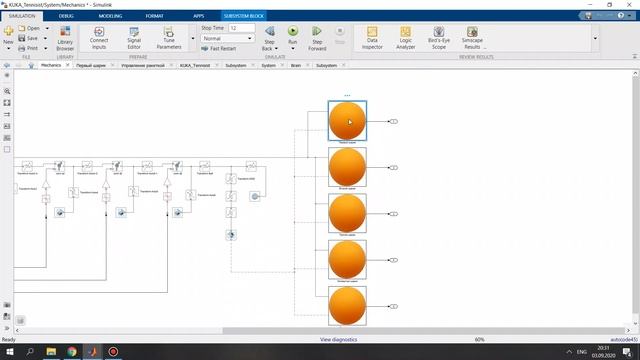The image size is (640, 360).
Task: Expand the Print dropdown arrow
Action: (x=45, y=48)
